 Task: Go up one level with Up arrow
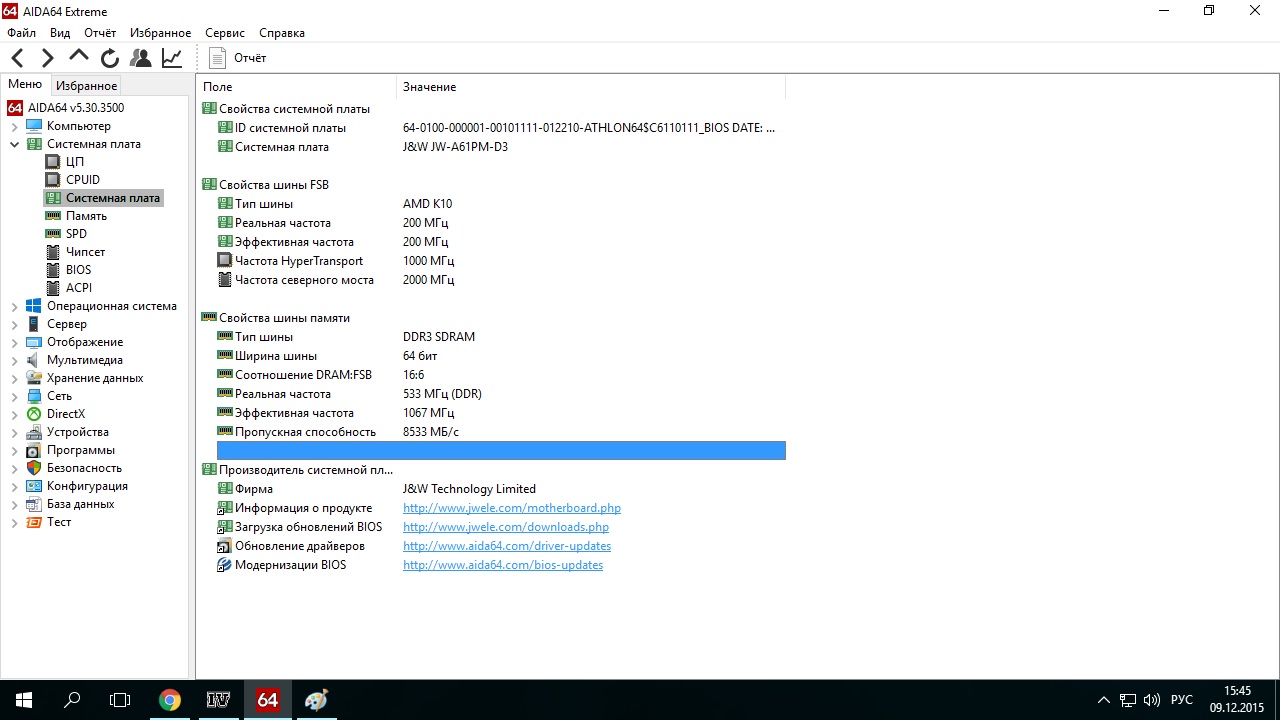click(79, 57)
